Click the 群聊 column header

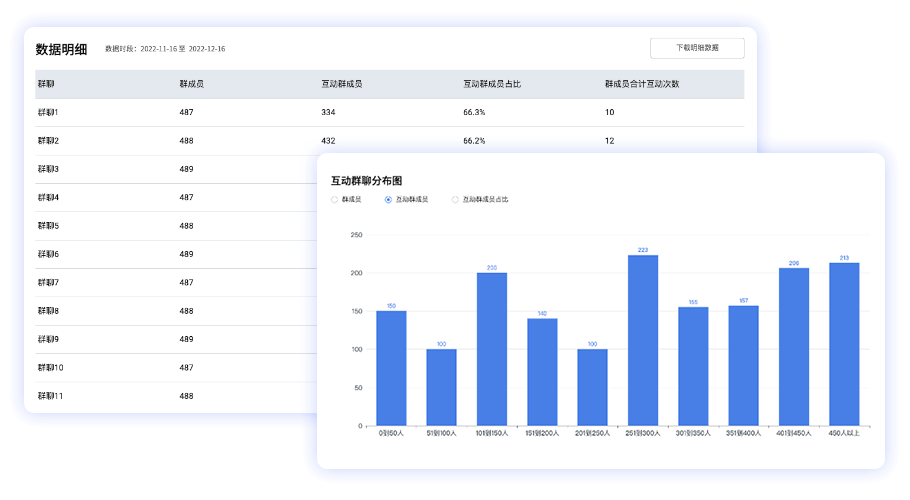click(46, 84)
